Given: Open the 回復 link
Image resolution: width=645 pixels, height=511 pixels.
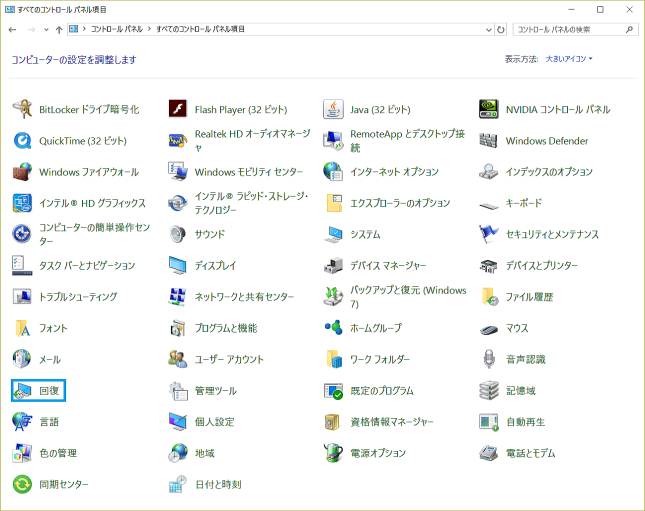Looking at the screenshot, I should [x=49, y=391].
